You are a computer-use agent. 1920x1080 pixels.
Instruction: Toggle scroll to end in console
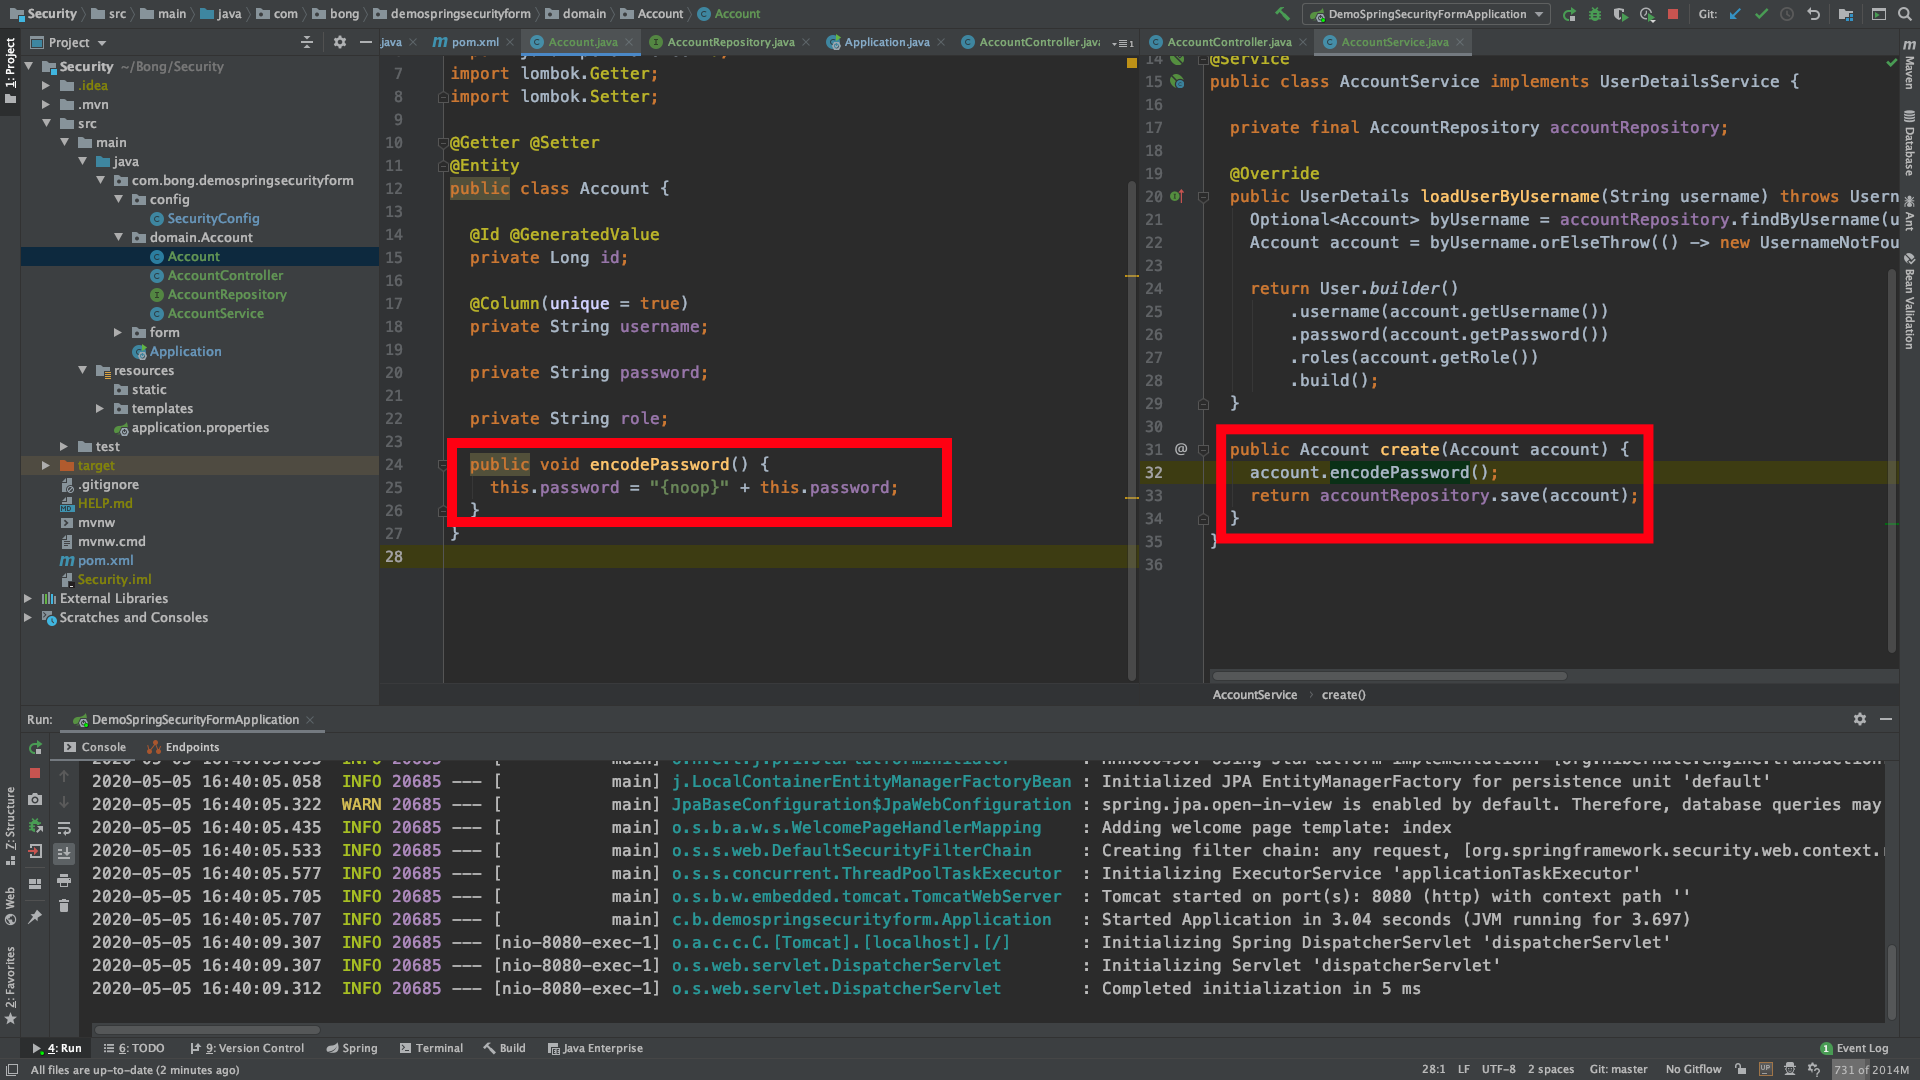(64, 853)
